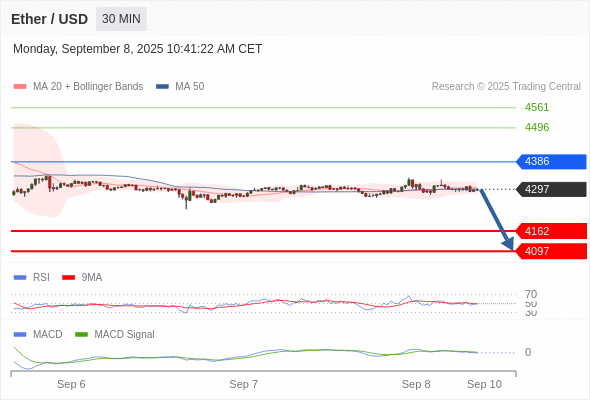This screenshot has width=590, height=400.
Task: Toggle the RSI legend marker
Action: point(20,278)
